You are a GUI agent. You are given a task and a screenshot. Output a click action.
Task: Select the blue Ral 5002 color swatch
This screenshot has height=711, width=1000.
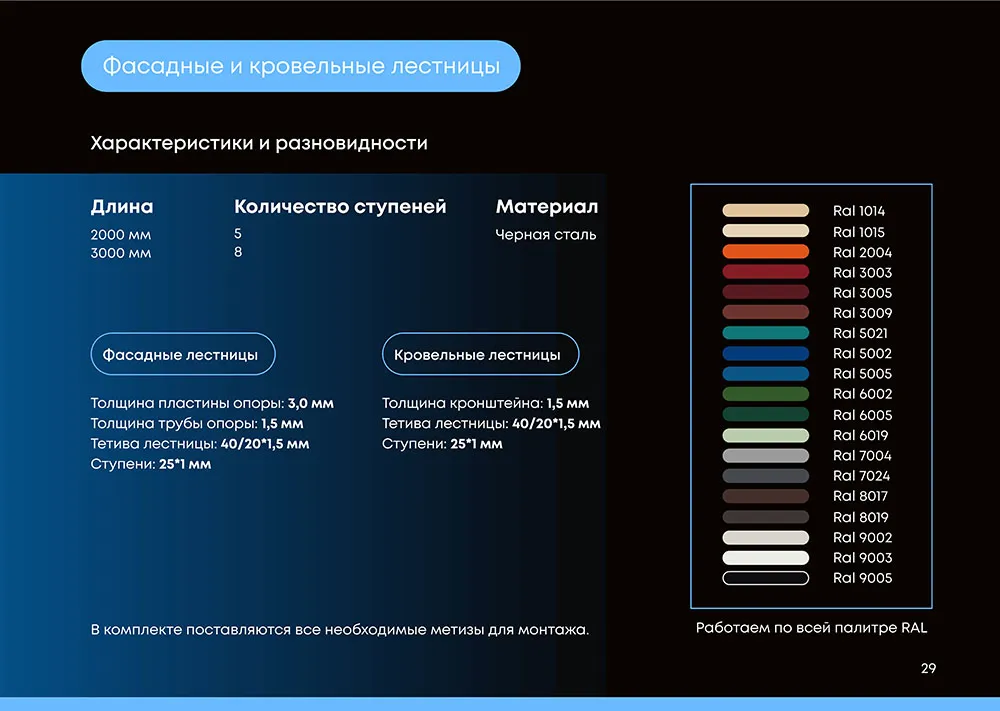(x=765, y=353)
